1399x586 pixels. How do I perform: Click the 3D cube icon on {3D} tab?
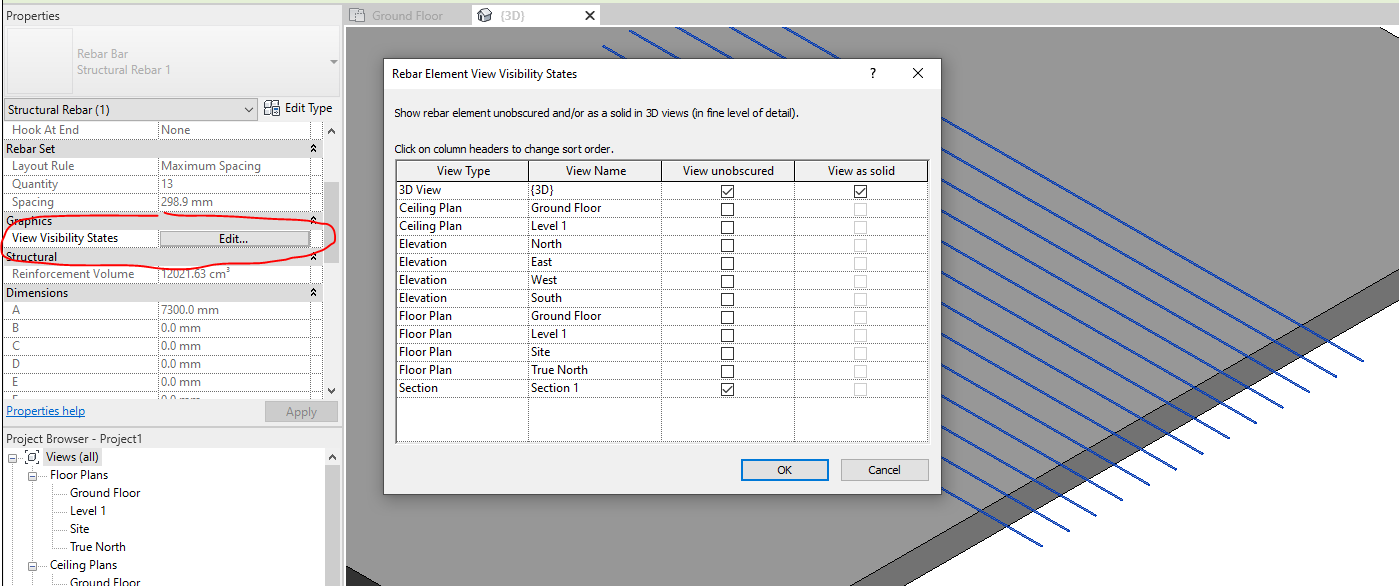486,15
